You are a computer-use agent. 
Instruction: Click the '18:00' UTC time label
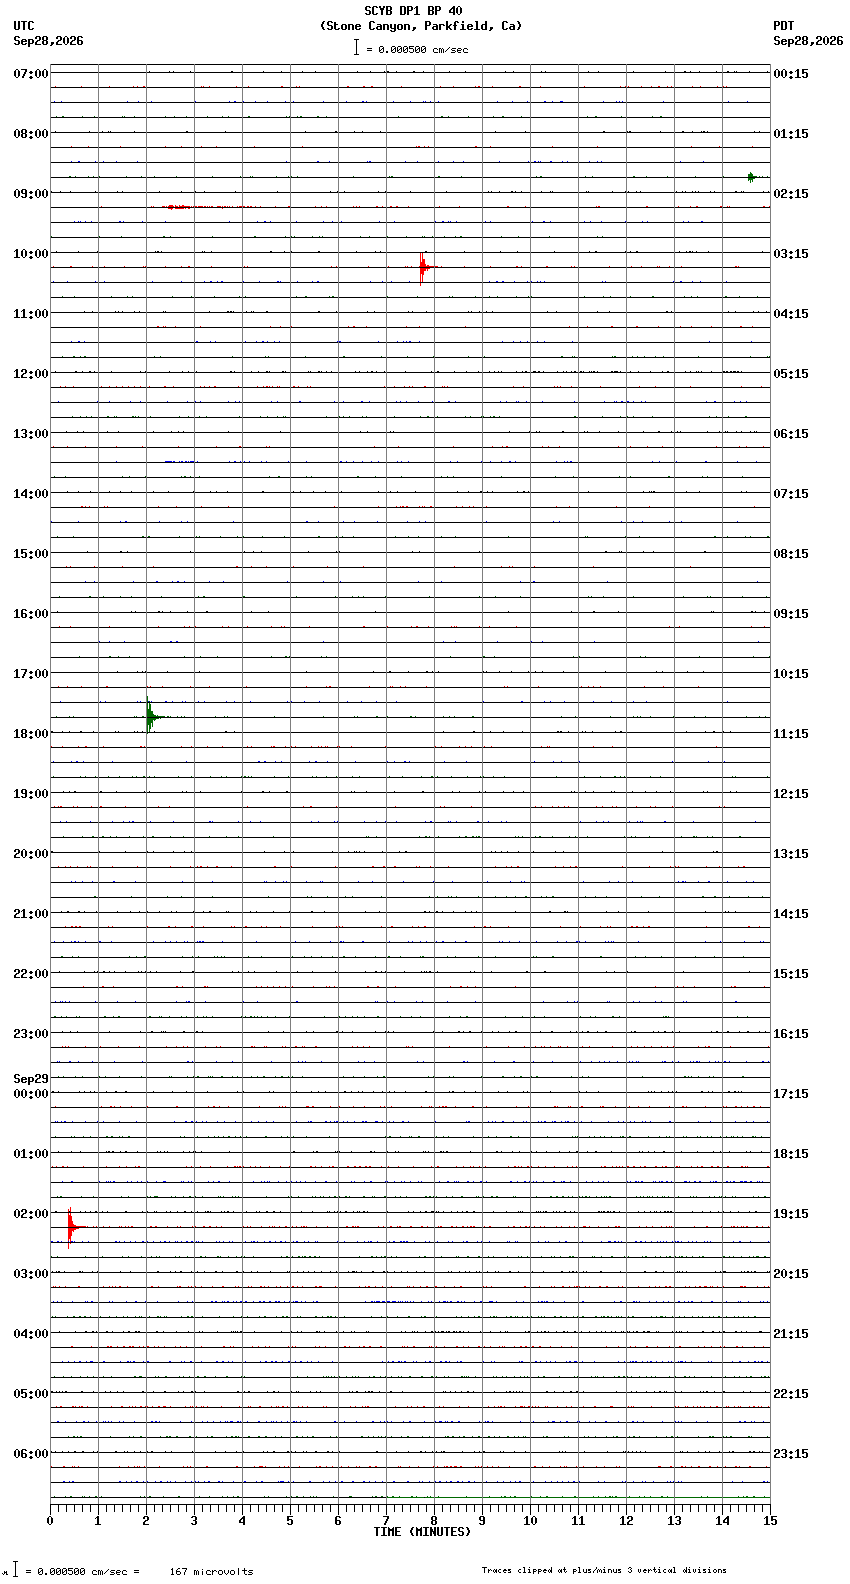pyautogui.click(x=31, y=734)
